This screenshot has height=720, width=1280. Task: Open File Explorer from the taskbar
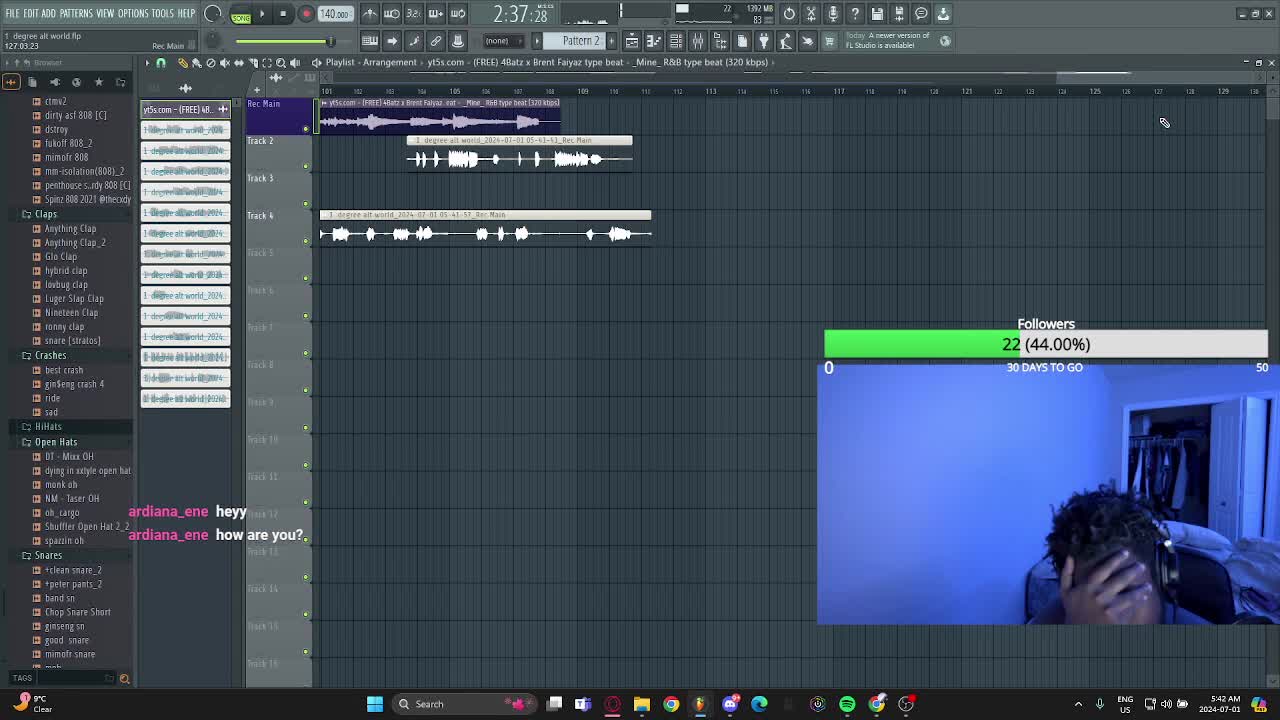pos(642,704)
